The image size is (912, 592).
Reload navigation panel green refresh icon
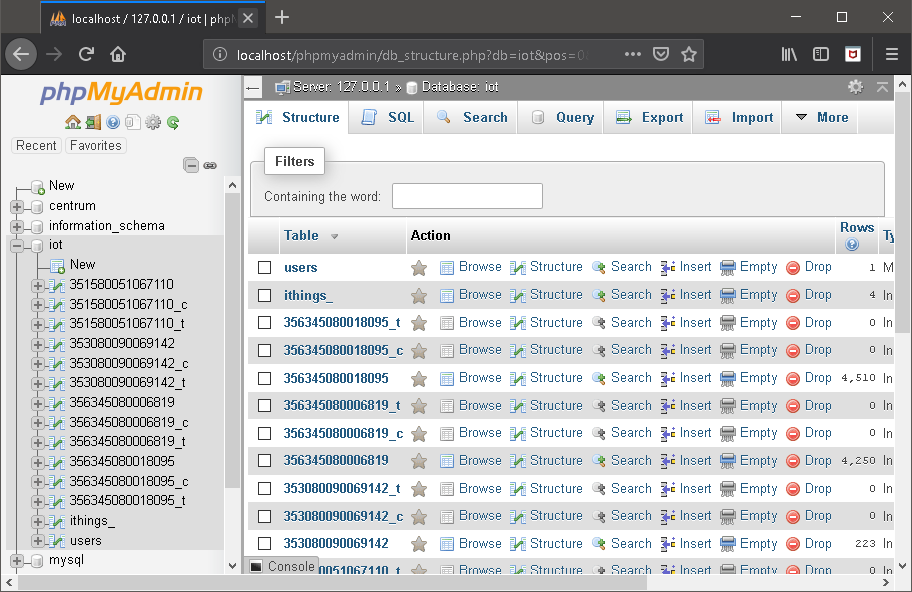pos(173,122)
